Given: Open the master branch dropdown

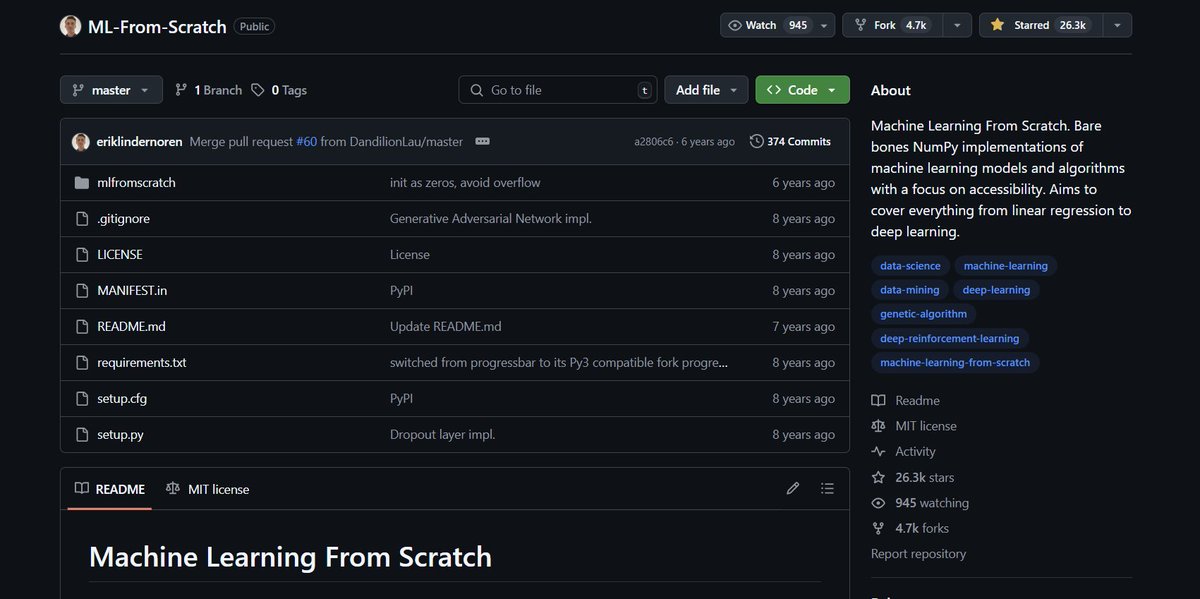Looking at the screenshot, I should 111,89.
